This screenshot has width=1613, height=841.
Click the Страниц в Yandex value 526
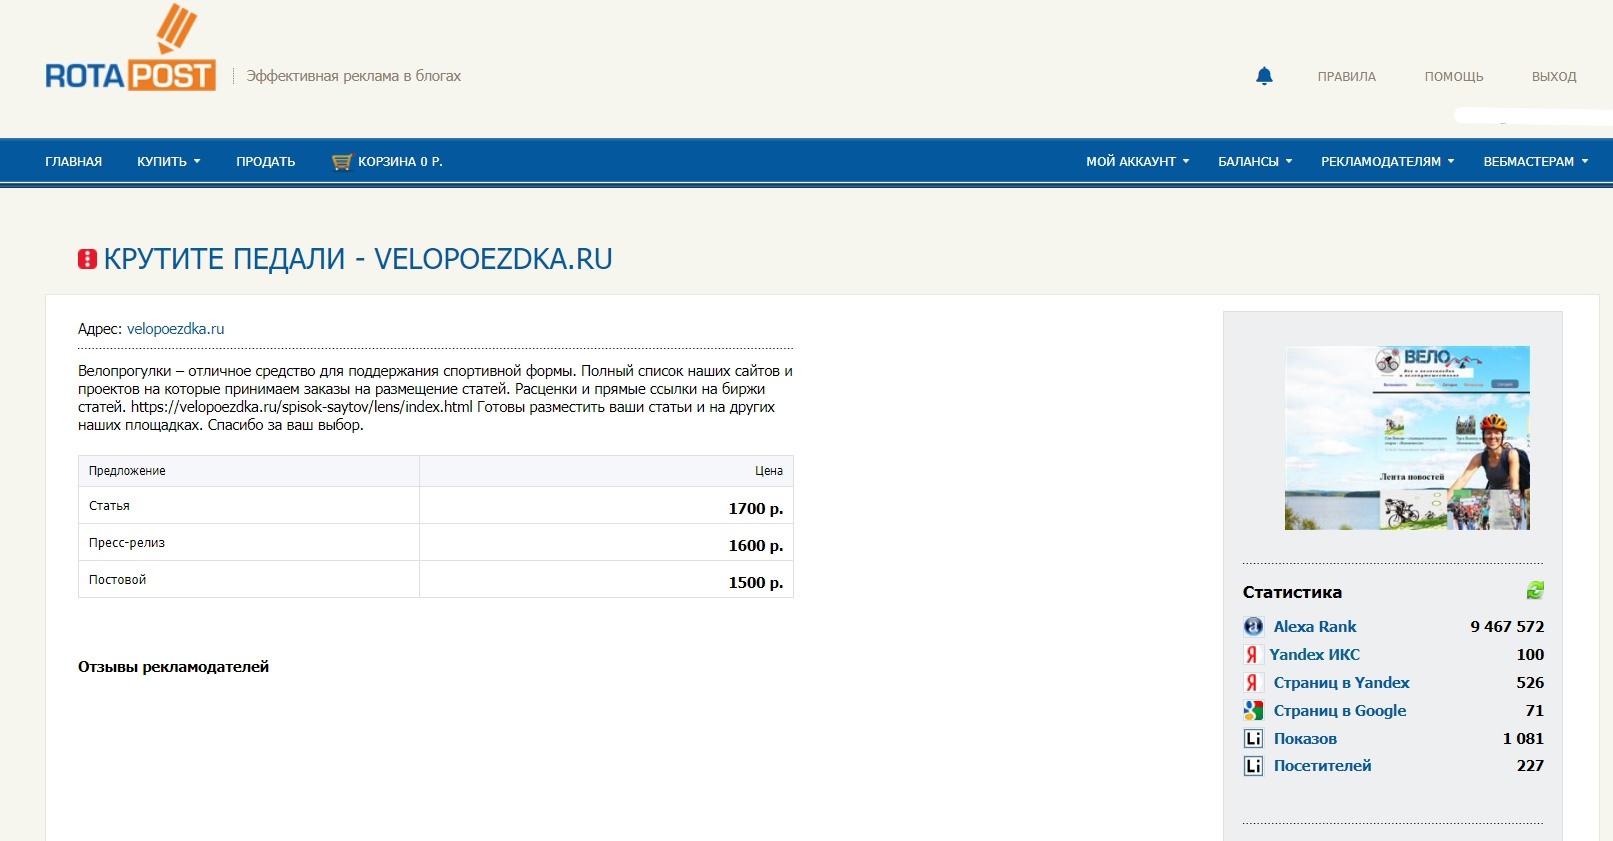[x=1530, y=683]
